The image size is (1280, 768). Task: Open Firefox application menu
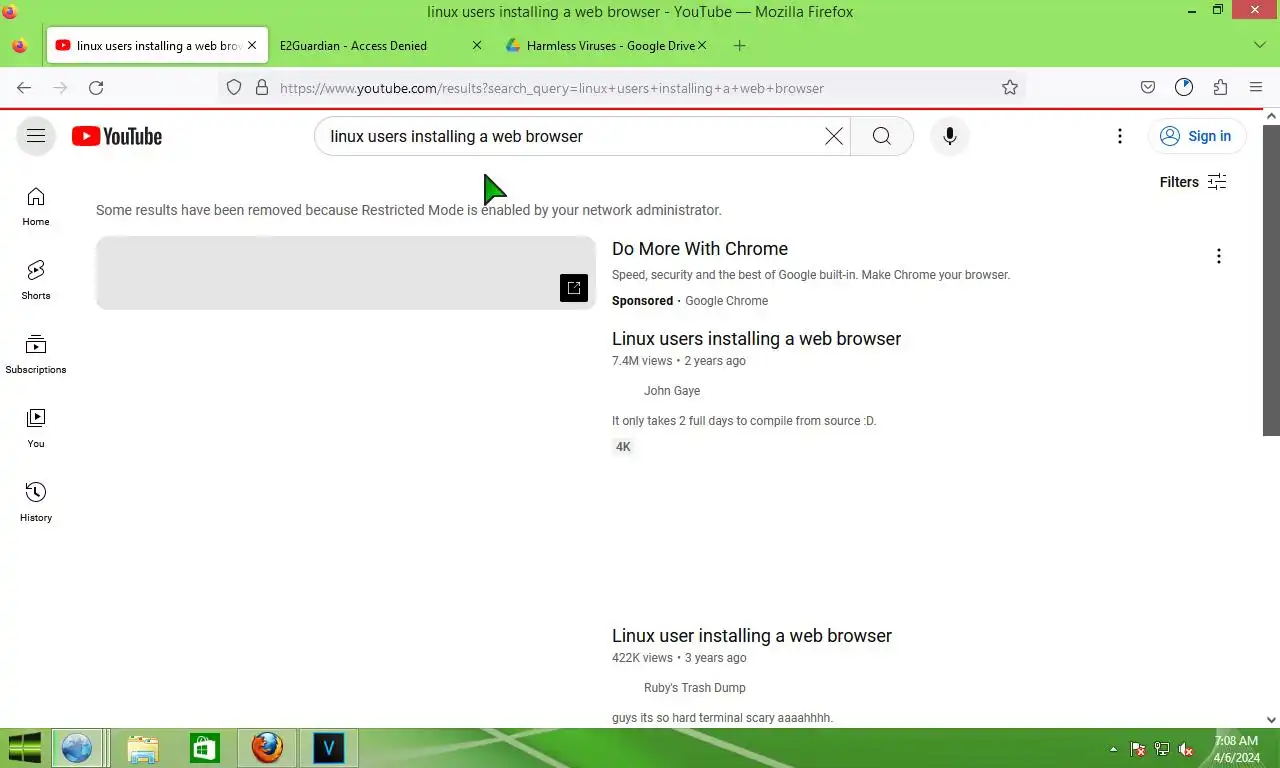(x=1256, y=88)
